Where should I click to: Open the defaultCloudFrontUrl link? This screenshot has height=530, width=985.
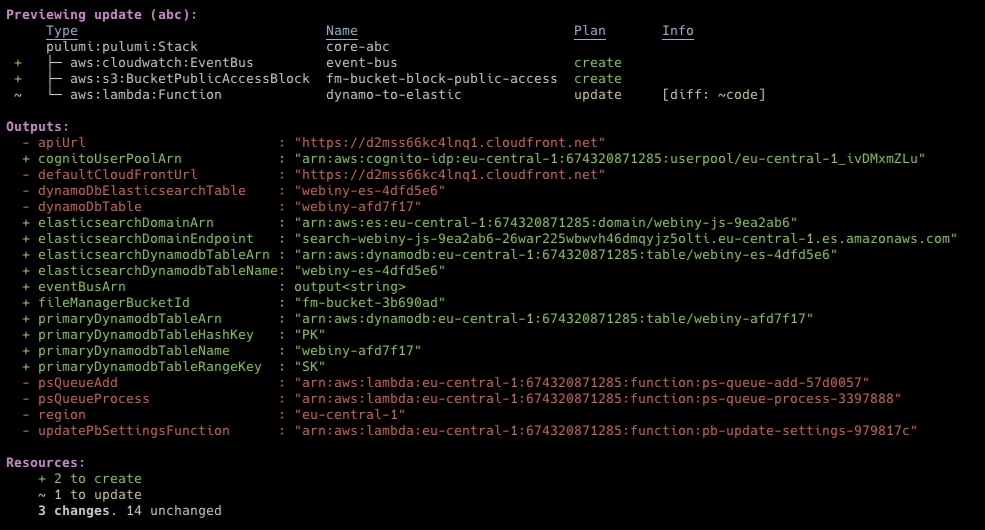[x=449, y=175]
